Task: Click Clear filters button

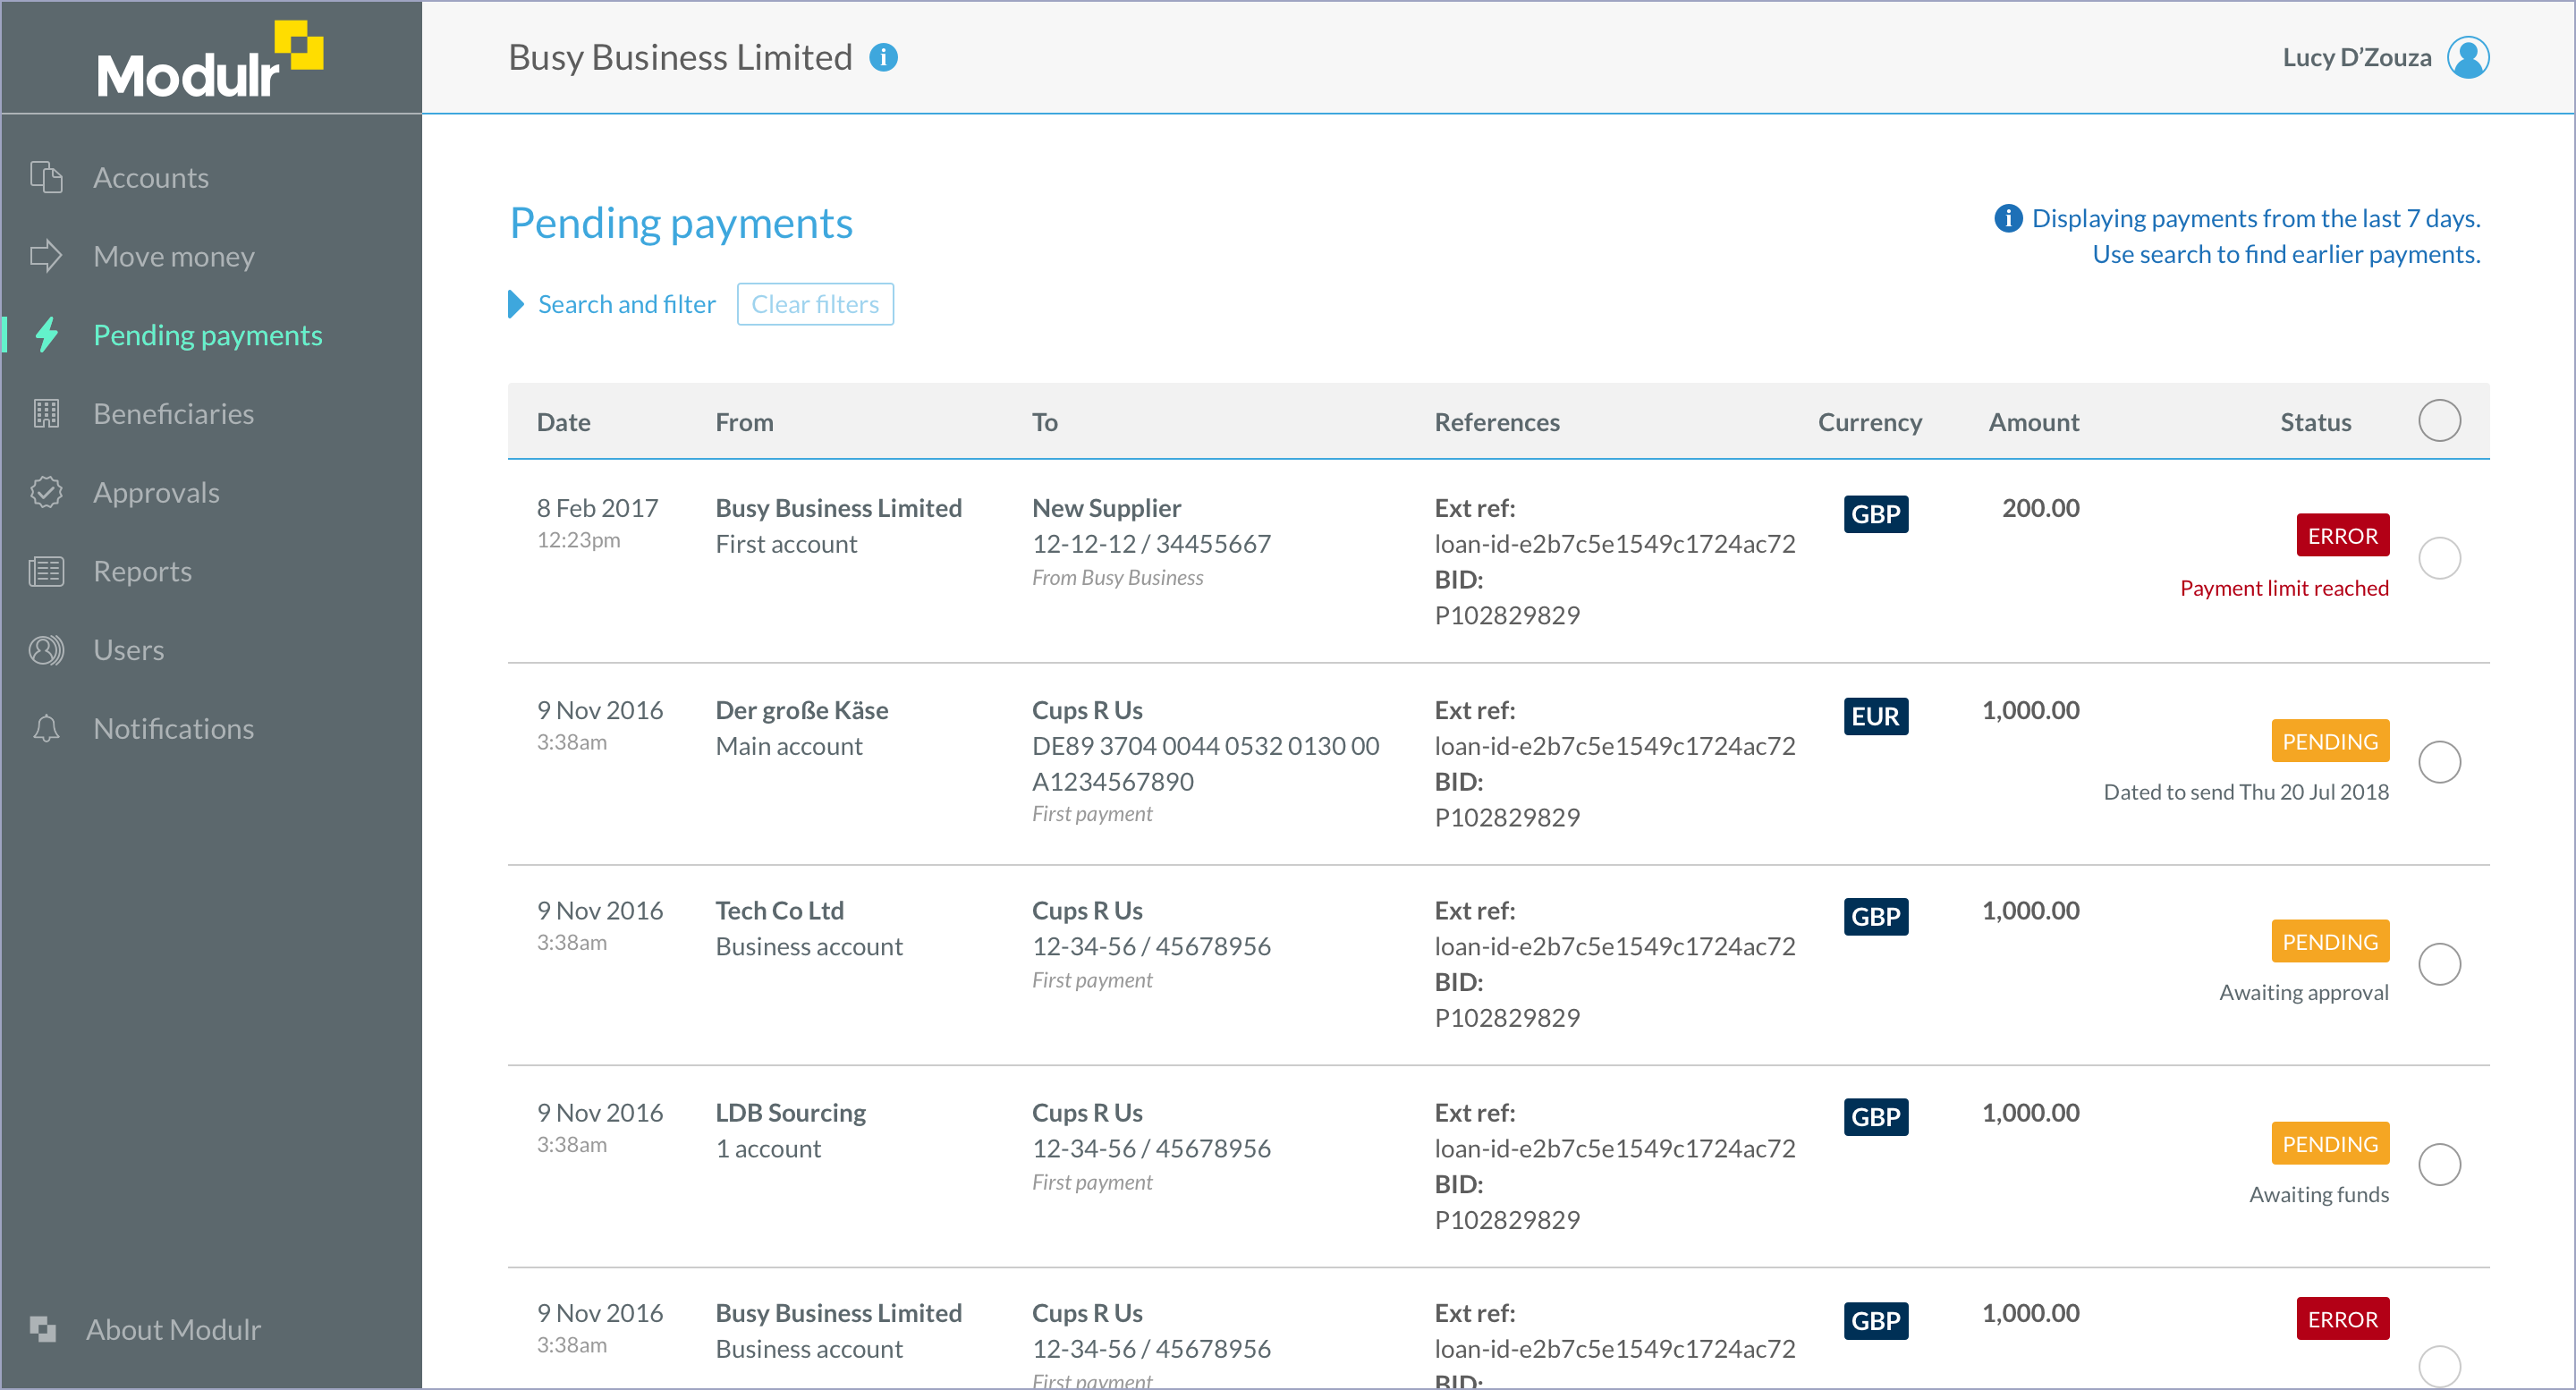Action: tap(815, 304)
